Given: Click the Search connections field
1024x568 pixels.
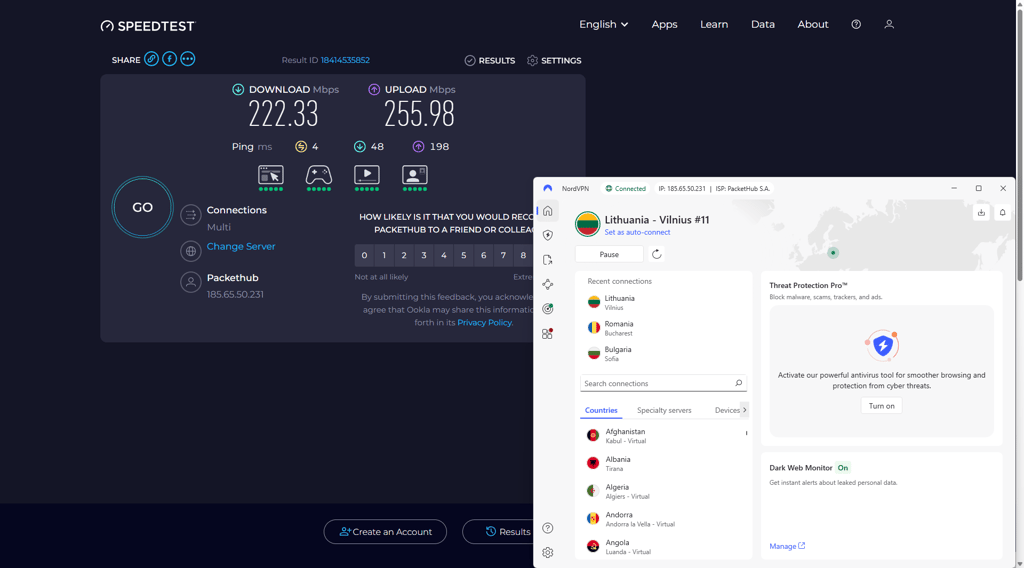Looking at the screenshot, I should [663, 383].
